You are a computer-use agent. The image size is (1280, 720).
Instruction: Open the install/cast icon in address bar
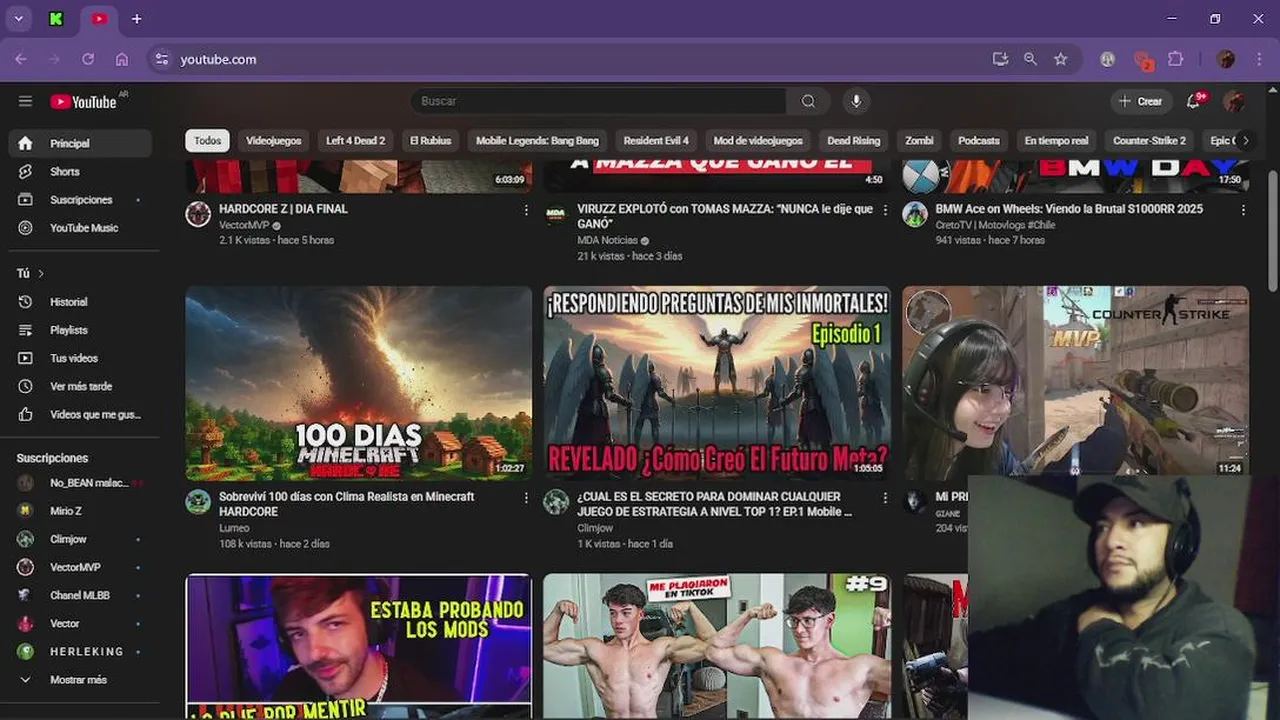1000,59
